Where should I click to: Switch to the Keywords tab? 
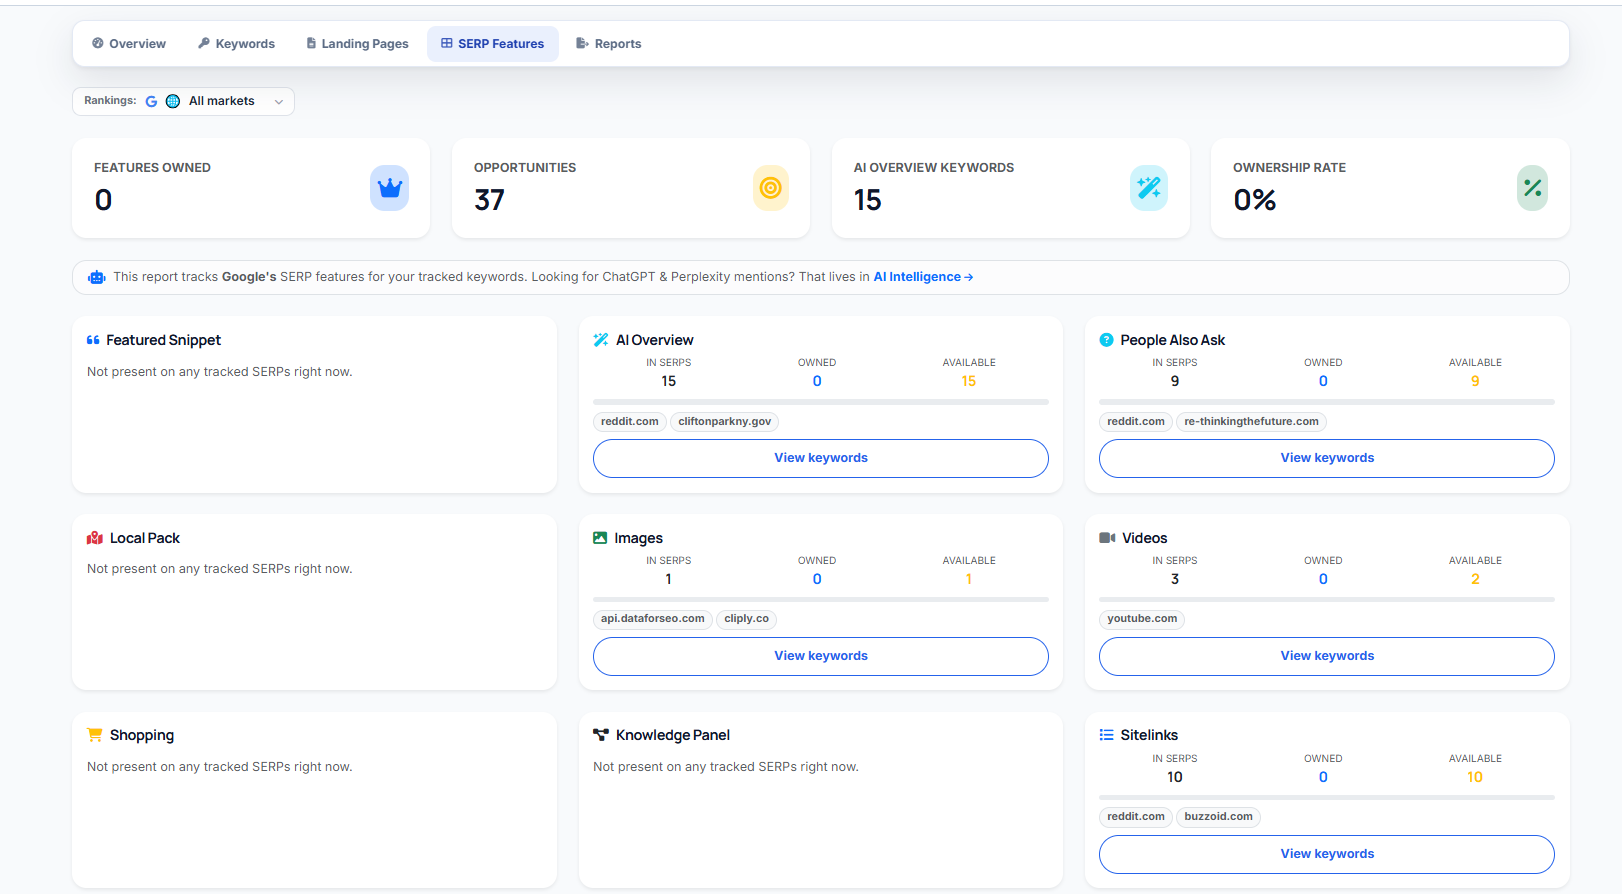236,44
